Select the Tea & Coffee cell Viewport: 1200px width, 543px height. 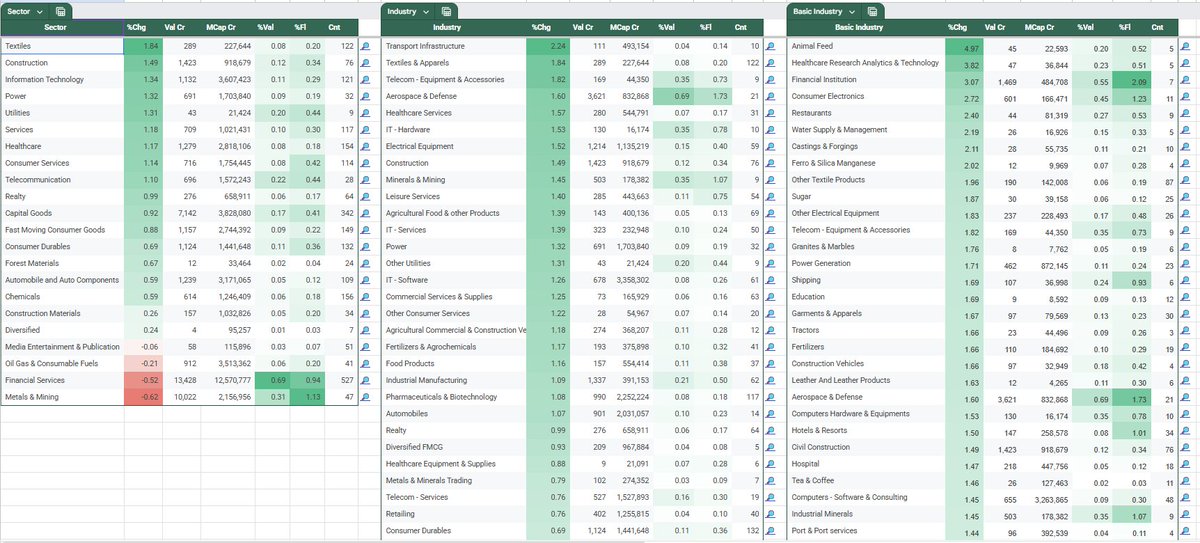tap(866, 481)
